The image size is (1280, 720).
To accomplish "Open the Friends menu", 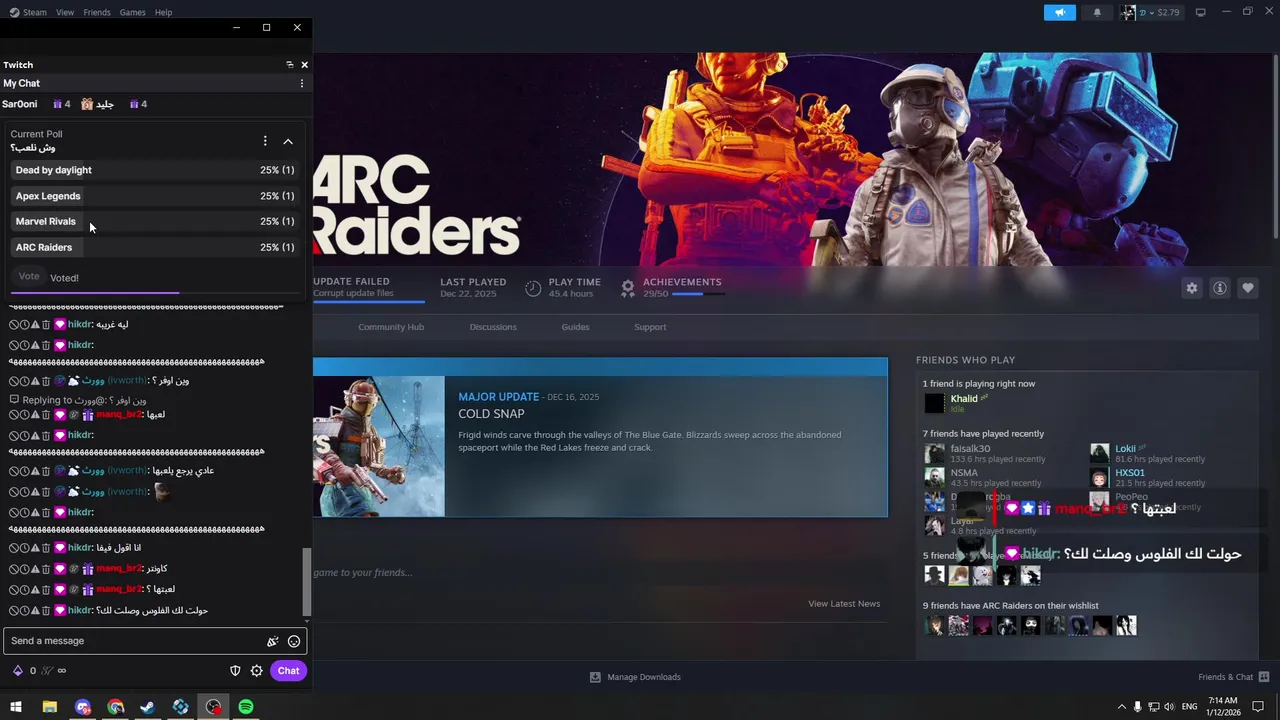I will click(97, 12).
